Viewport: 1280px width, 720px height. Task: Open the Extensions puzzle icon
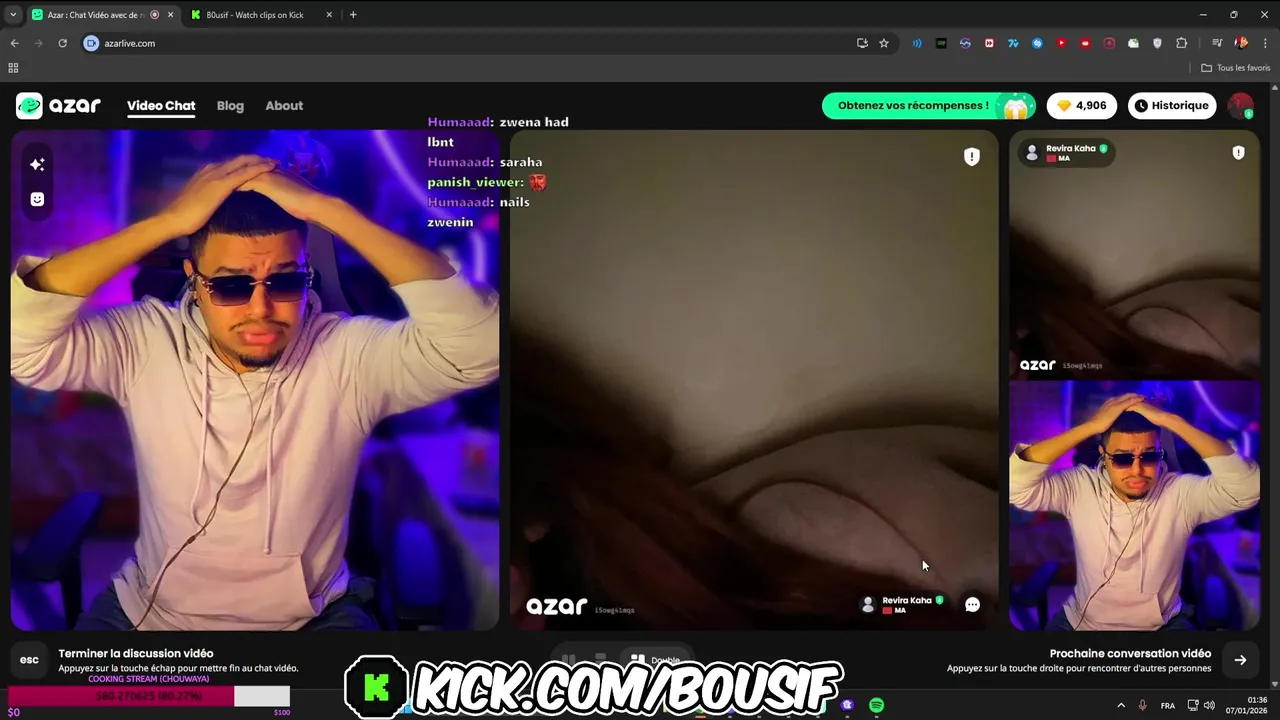tap(1181, 43)
